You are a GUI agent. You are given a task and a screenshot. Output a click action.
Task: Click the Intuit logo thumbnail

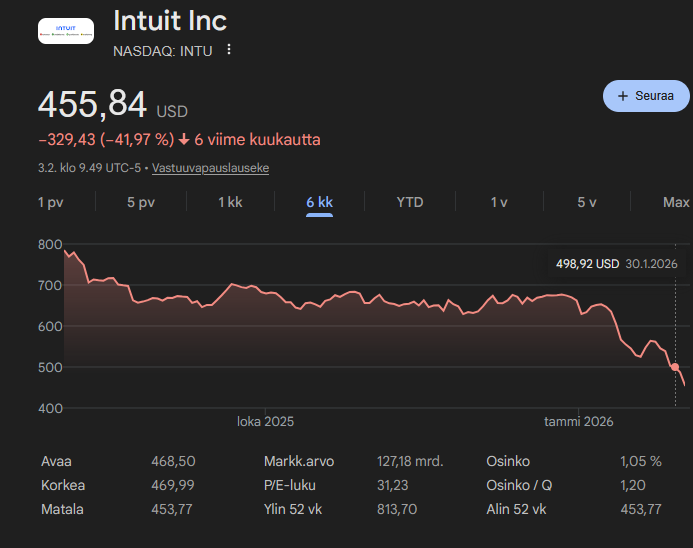[x=65, y=31]
